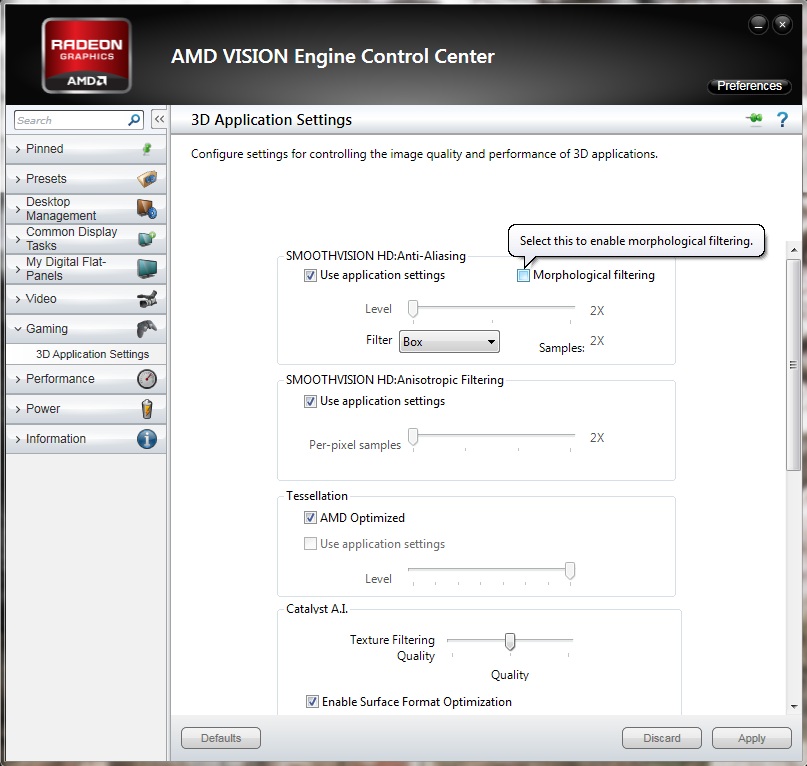Click the Common Display Tasks monitor icon

[x=147, y=238]
